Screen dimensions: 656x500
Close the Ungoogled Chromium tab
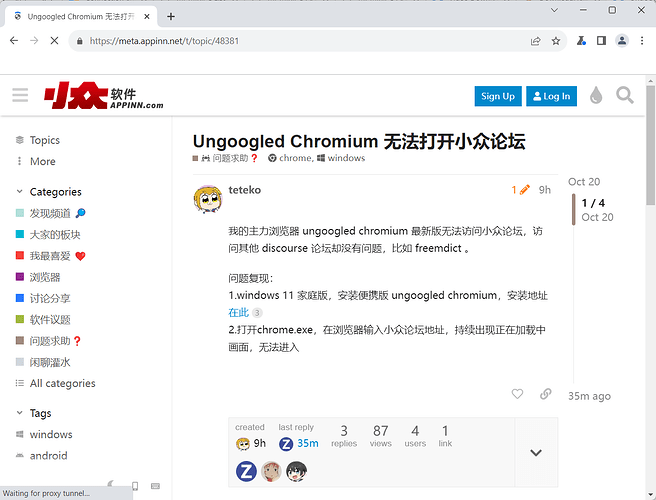point(147,16)
